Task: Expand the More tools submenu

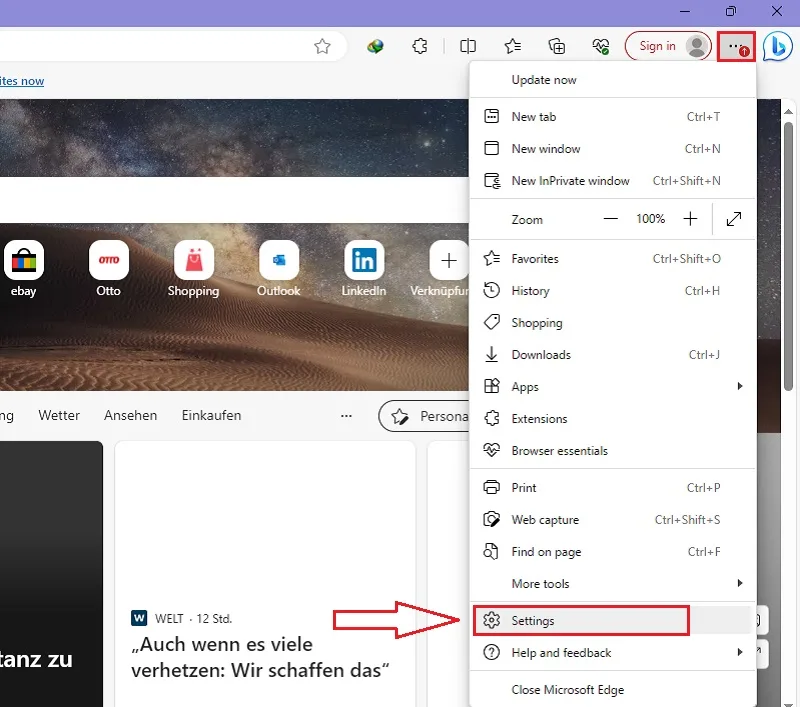Action: [612, 584]
